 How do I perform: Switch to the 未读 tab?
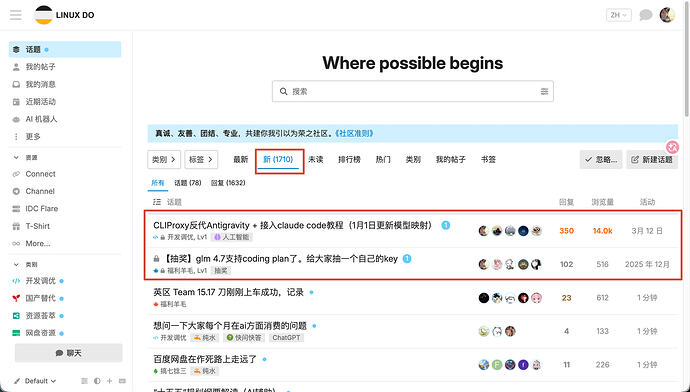pos(316,160)
